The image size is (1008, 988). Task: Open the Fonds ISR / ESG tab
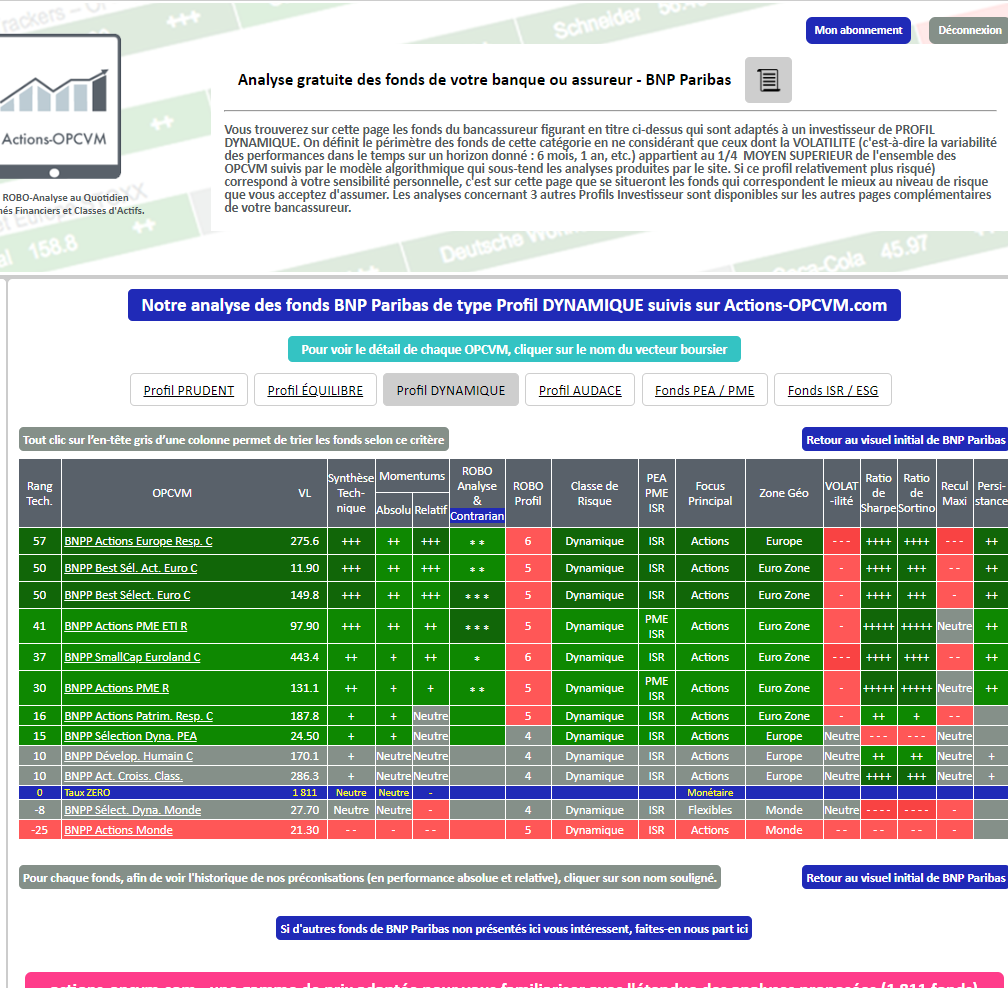click(x=832, y=390)
